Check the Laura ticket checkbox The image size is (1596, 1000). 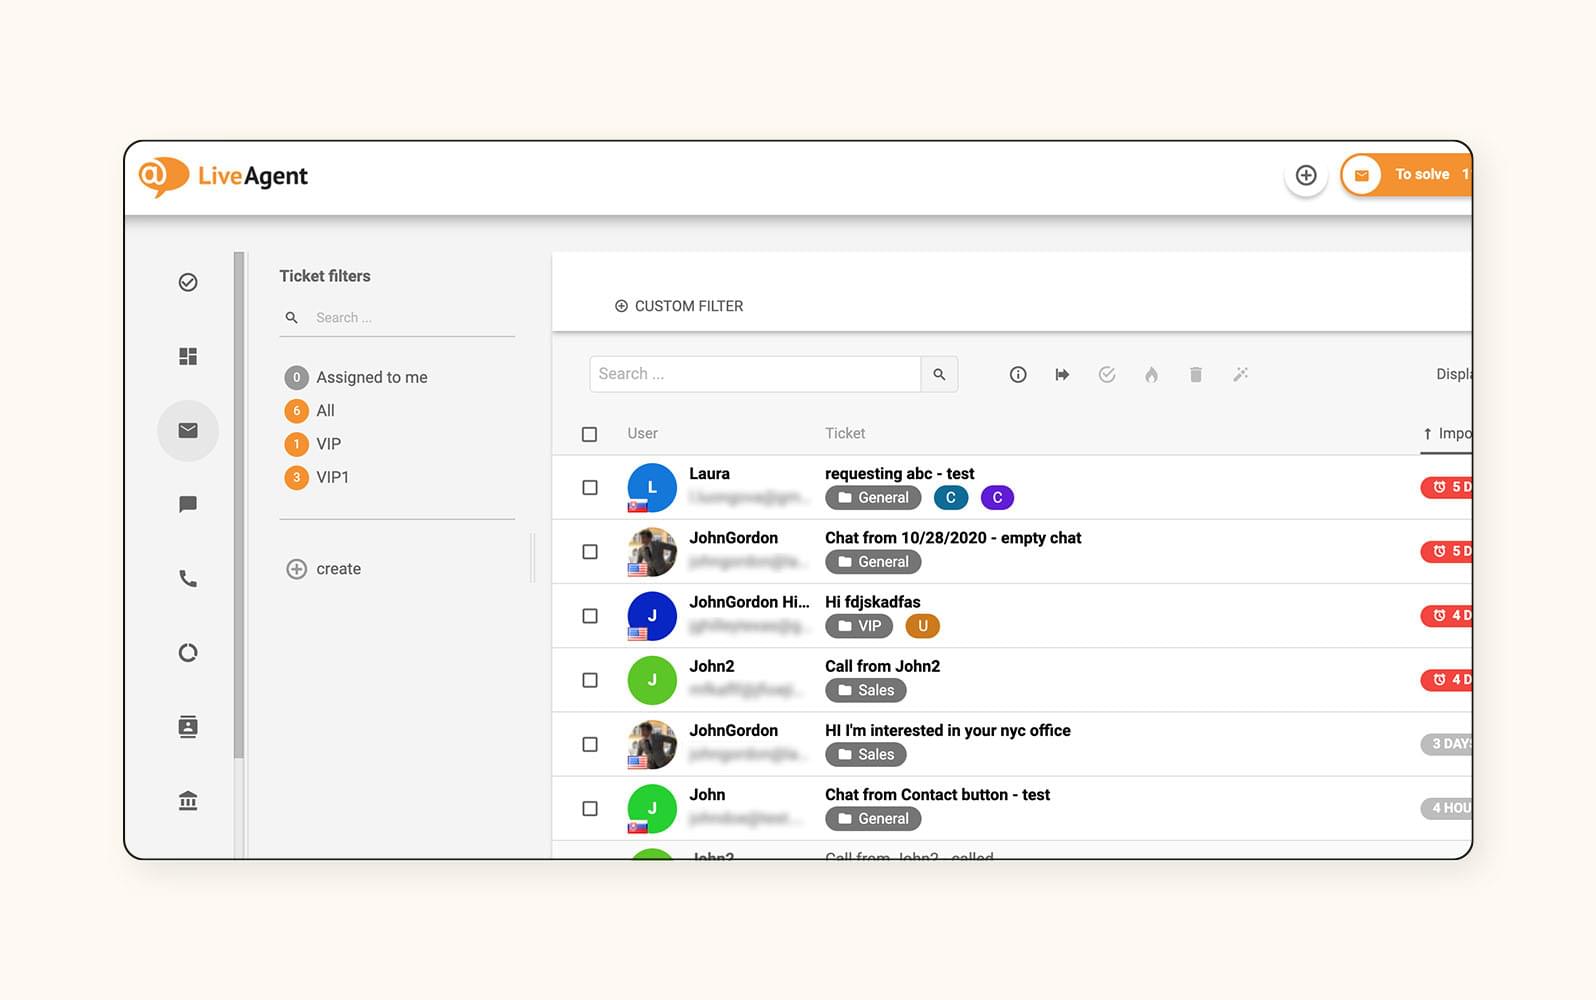coord(590,487)
